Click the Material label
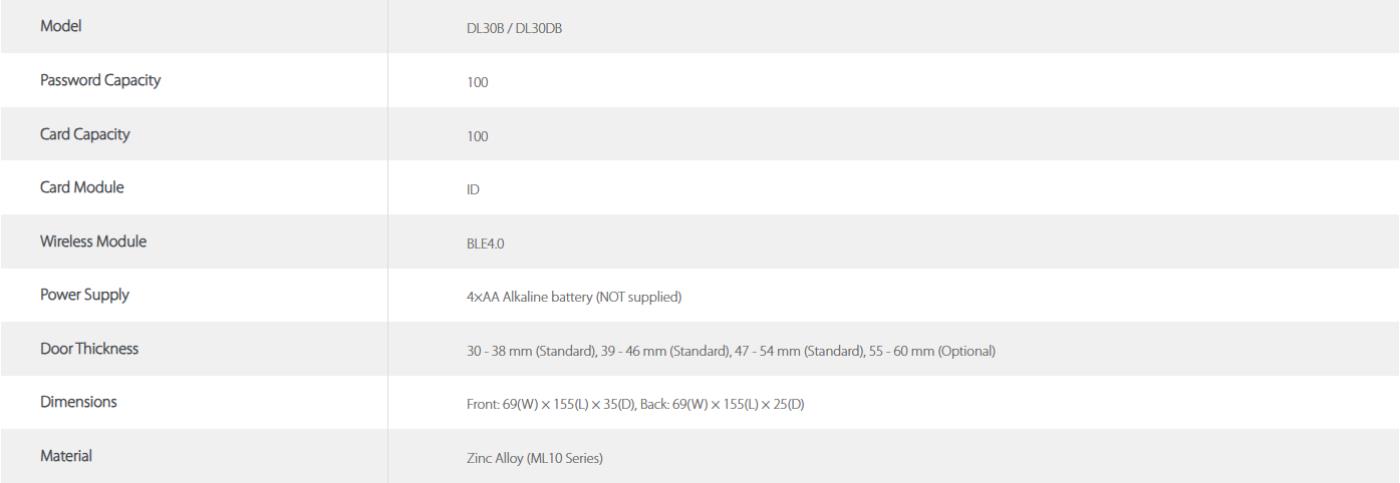Screen dimensions: 1400x483 [68, 456]
